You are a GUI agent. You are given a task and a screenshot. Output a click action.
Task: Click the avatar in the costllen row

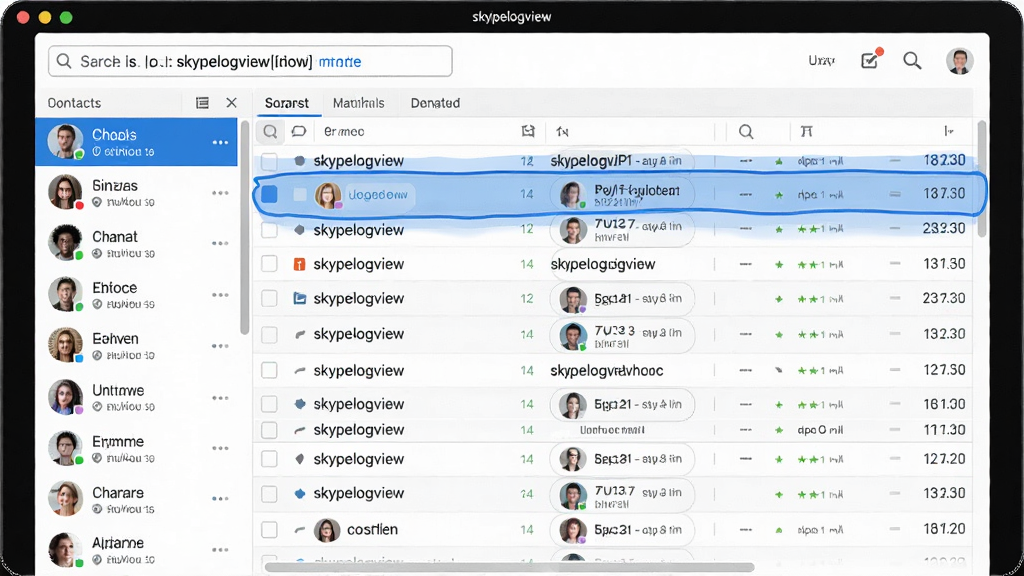coord(327,530)
